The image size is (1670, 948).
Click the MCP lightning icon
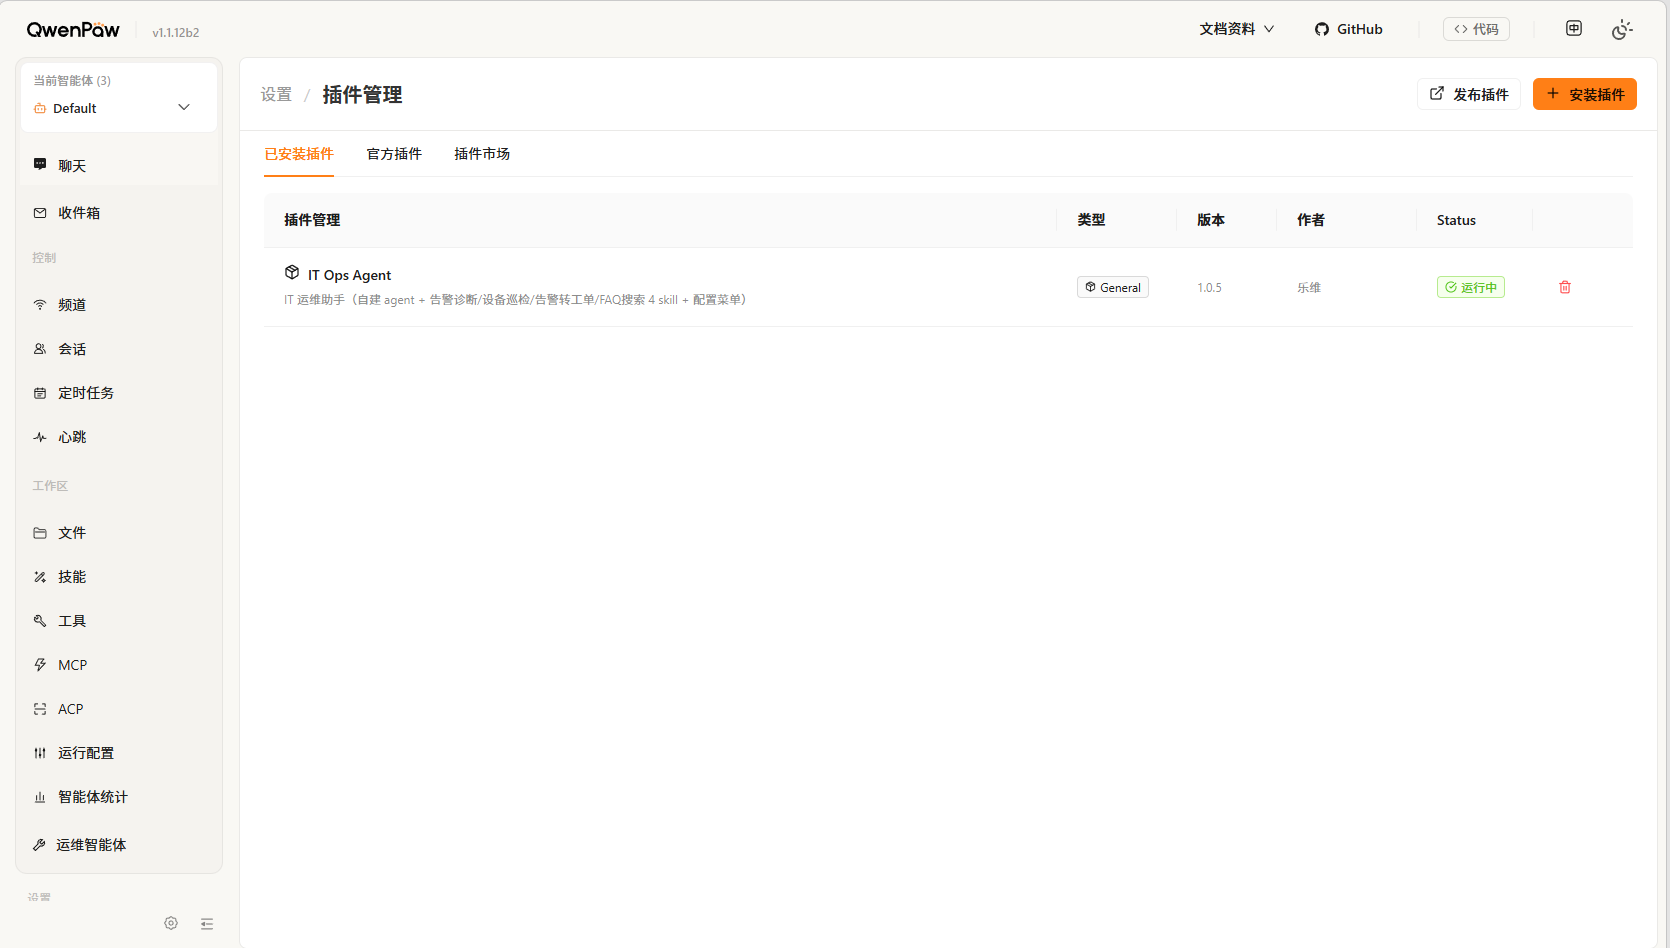pyautogui.click(x=40, y=665)
